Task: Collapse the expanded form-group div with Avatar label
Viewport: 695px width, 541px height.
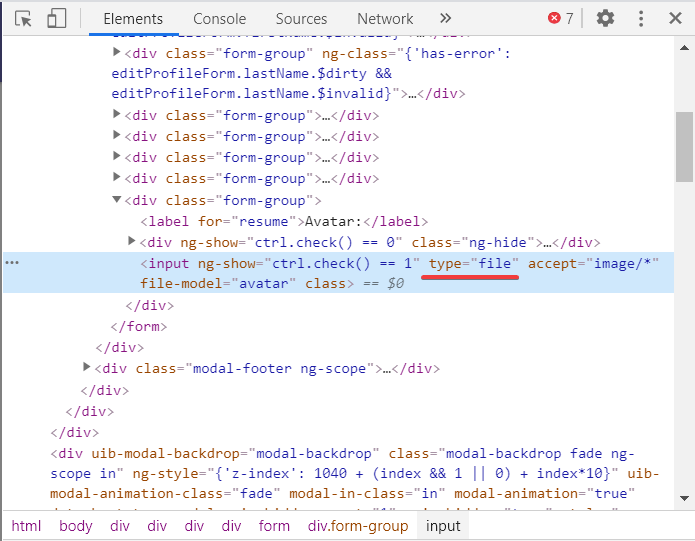Action: coord(118,200)
